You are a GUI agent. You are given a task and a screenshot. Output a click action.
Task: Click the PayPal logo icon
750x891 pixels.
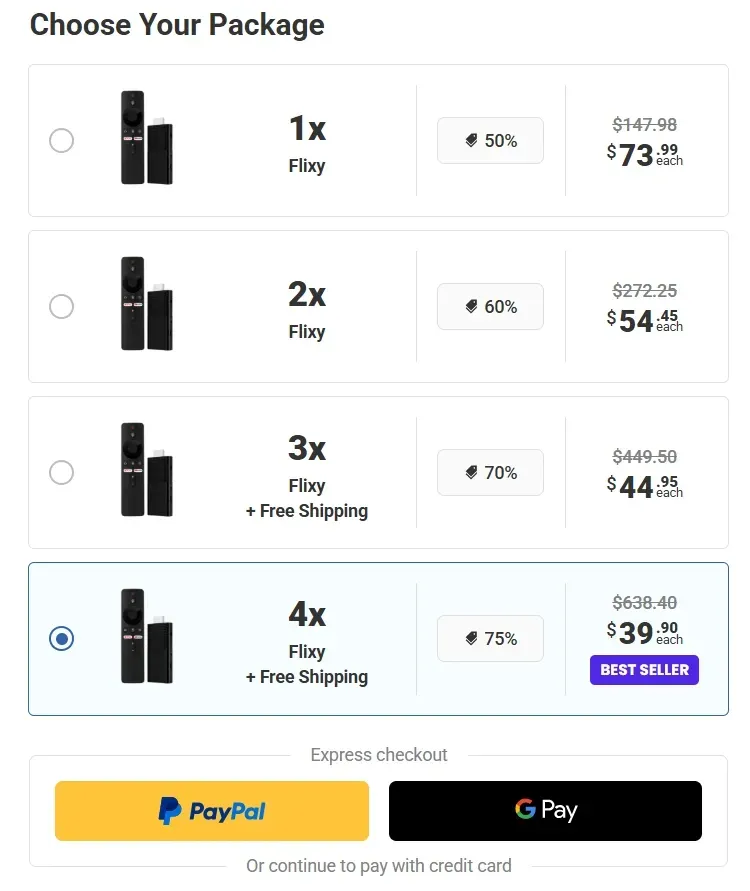click(x=168, y=811)
